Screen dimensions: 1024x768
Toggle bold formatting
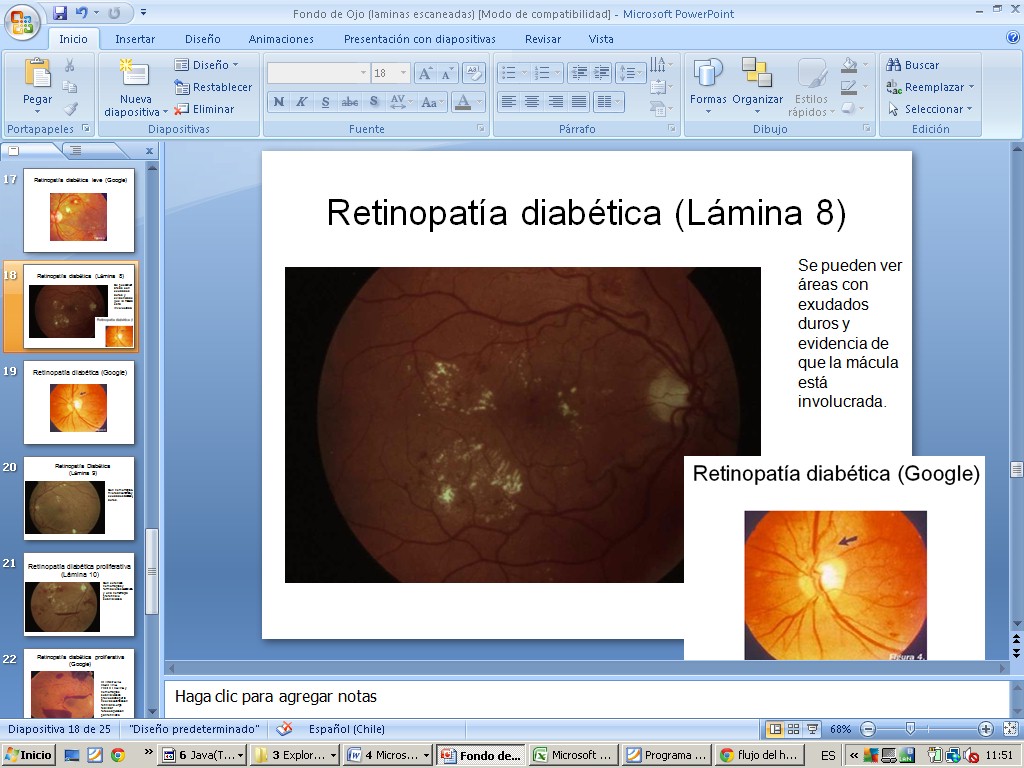click(278, 102)
